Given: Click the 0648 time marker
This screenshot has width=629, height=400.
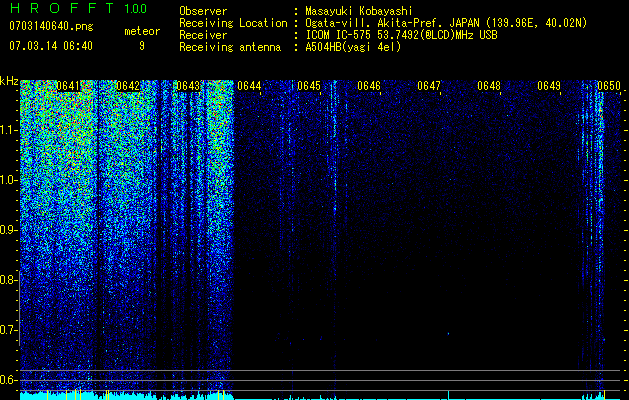Looking at the screenshot, I should 489,86.
